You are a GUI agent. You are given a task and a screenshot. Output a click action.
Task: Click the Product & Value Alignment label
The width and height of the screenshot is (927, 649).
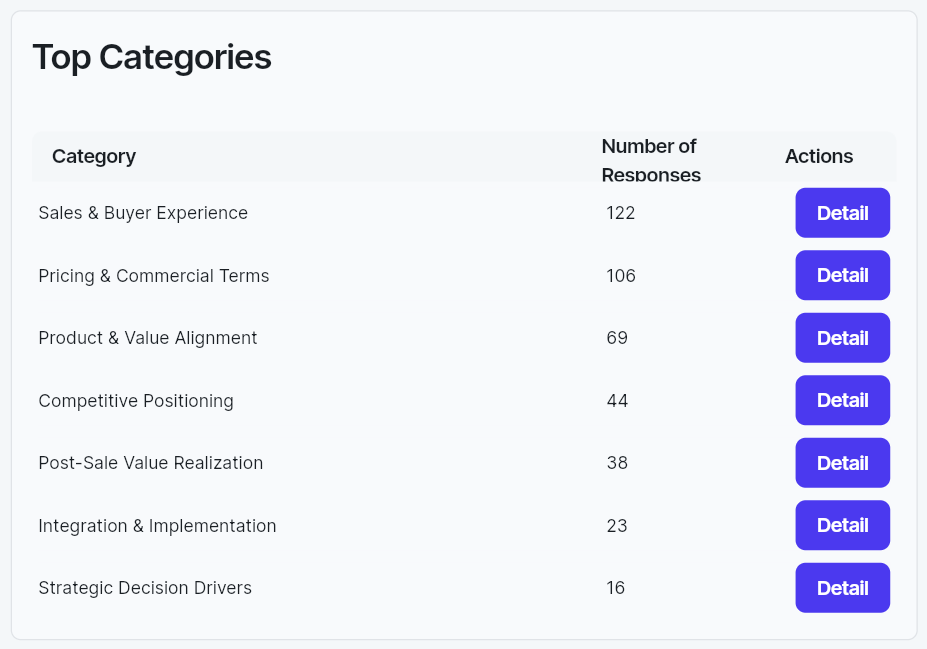(147, 338)
